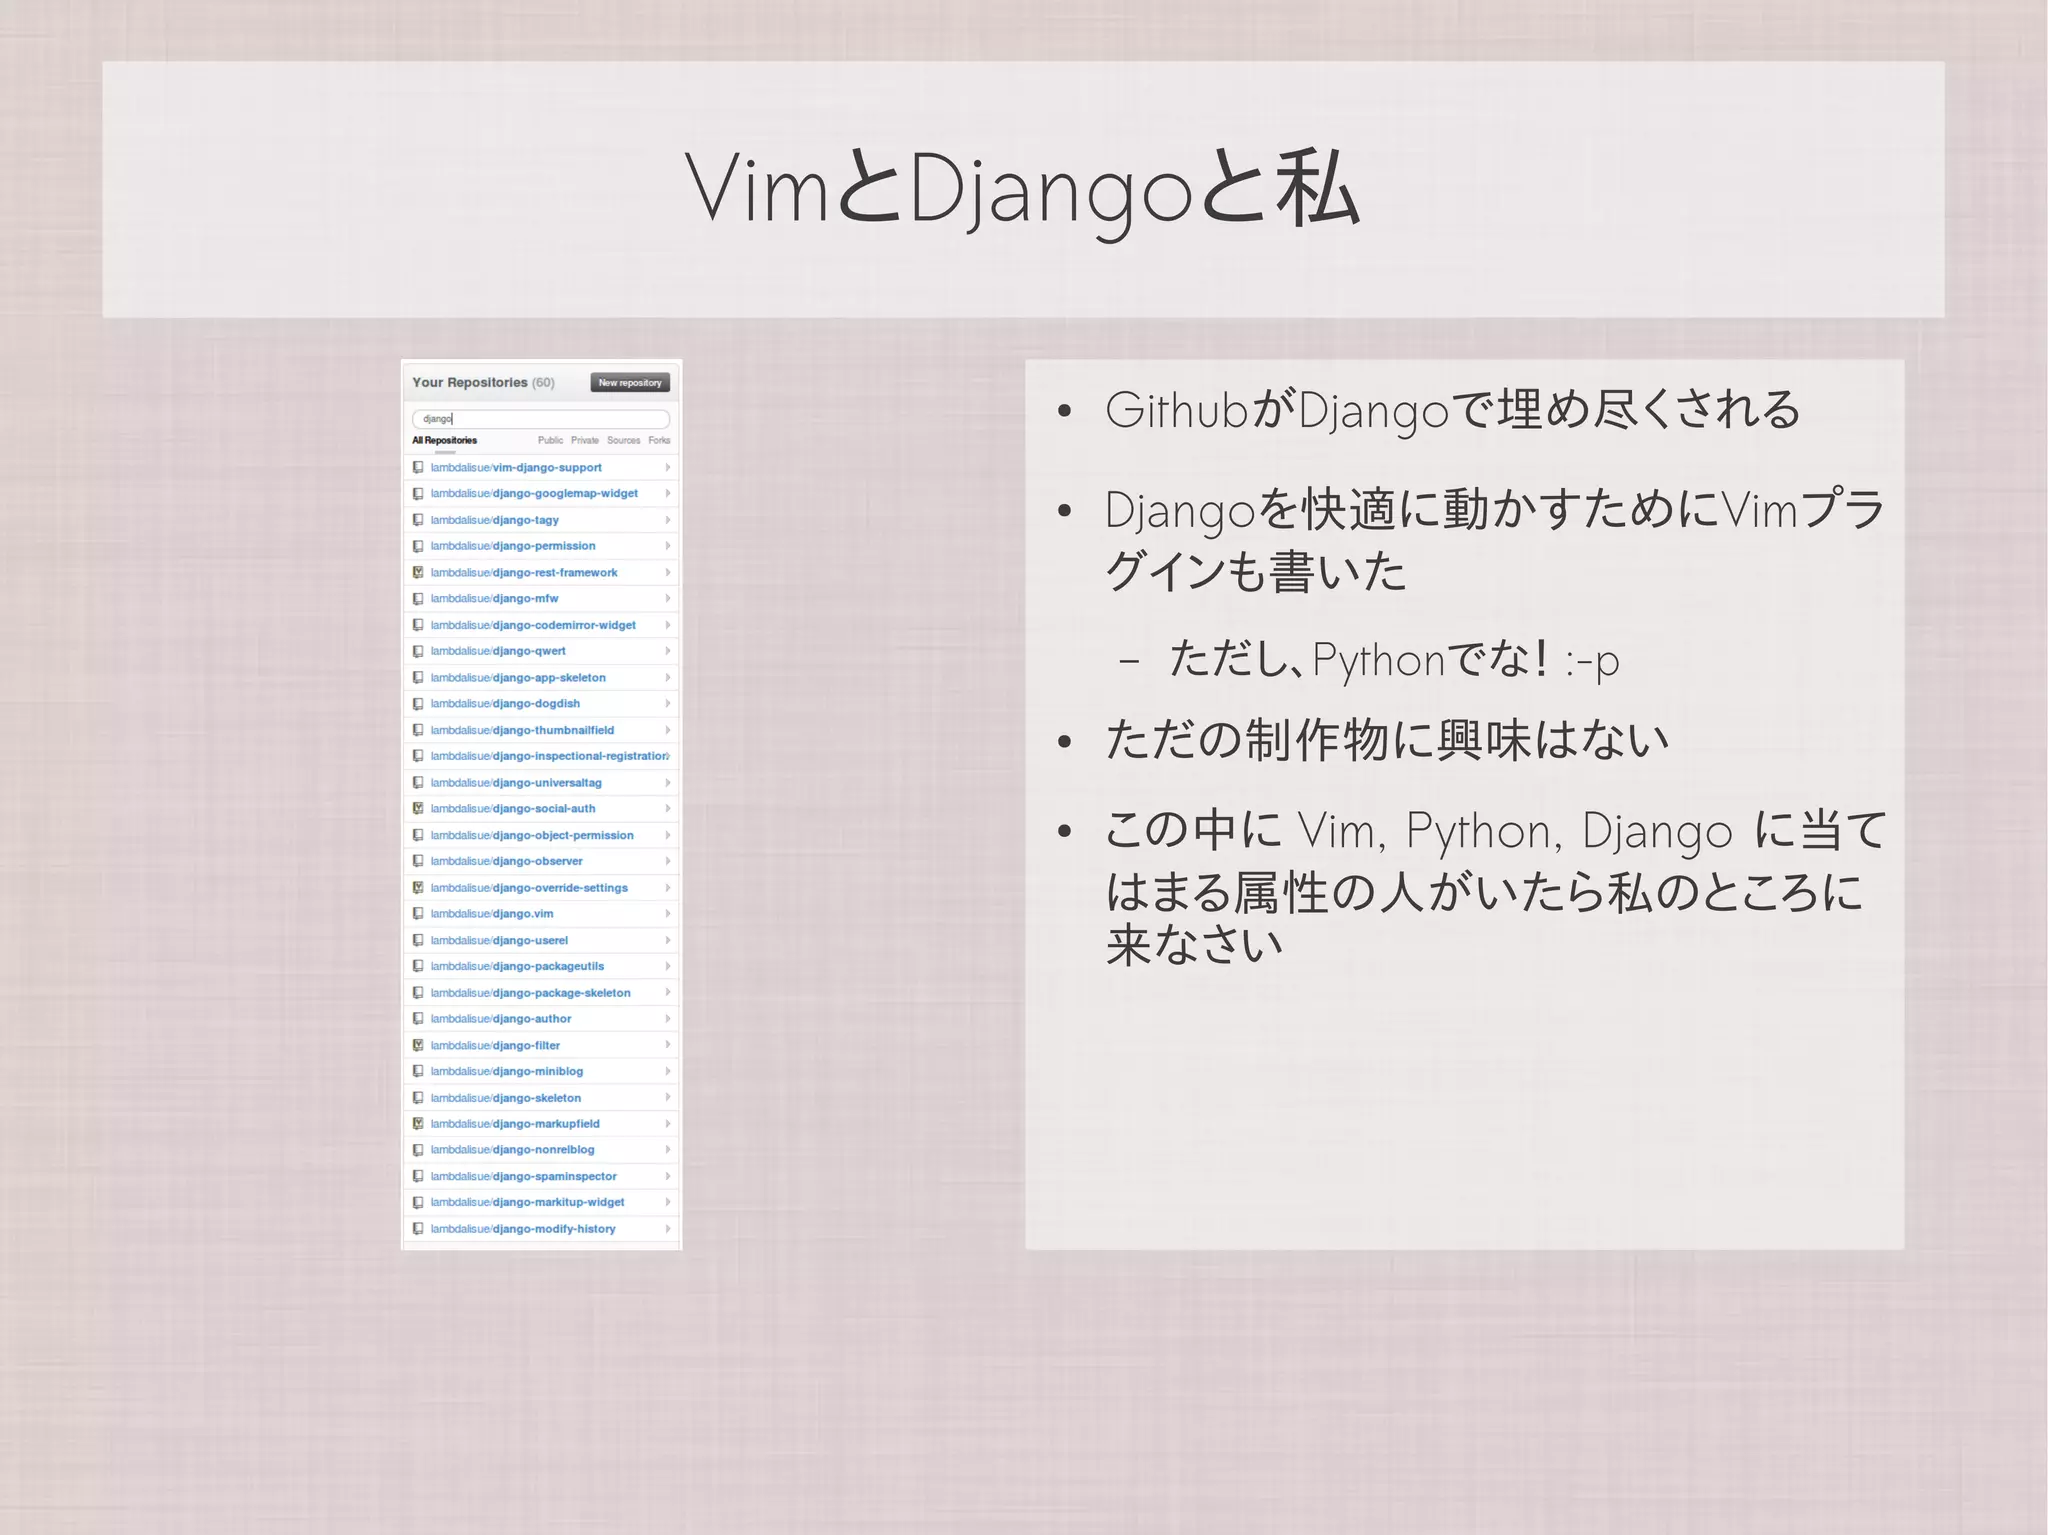The height and width of the screenshot is (1535, 2048).
Task: Click repo icon beside django-permission
Action: [x=418, y=546]
